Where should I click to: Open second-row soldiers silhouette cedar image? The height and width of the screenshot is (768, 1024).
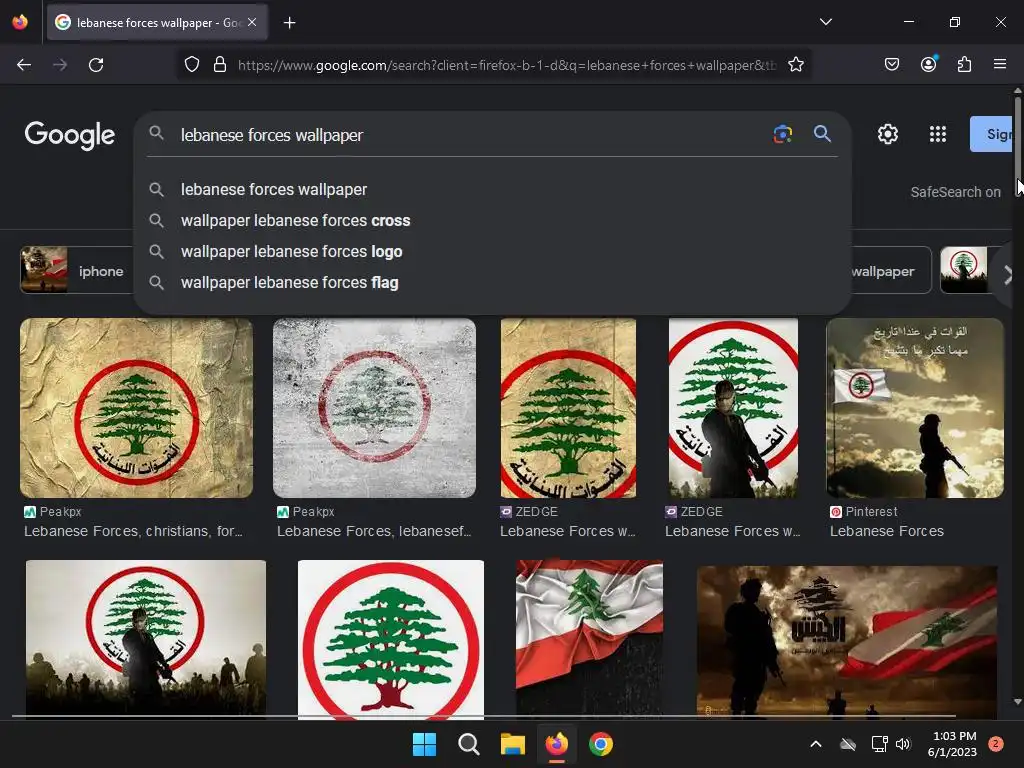coord(146,639)
